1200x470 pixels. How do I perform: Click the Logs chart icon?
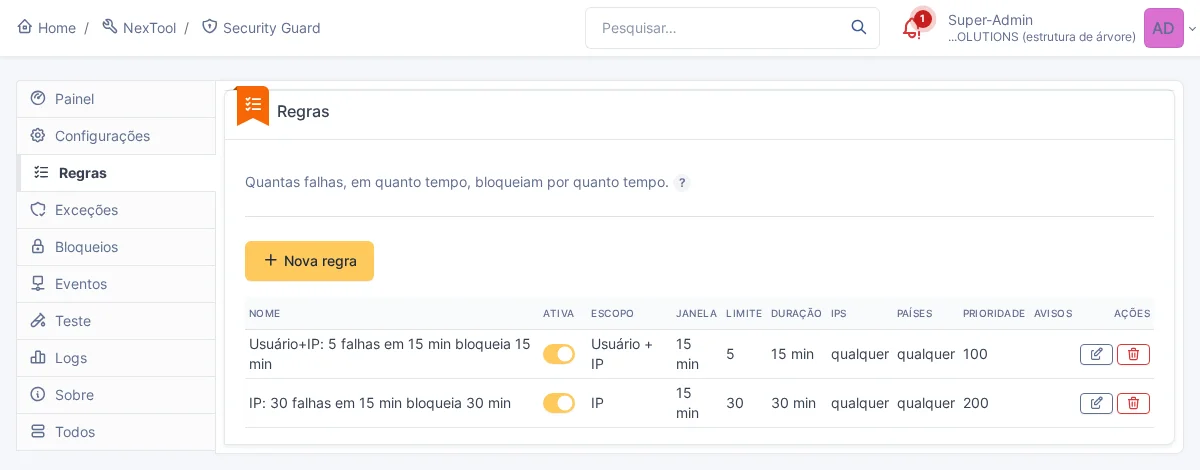38,357
